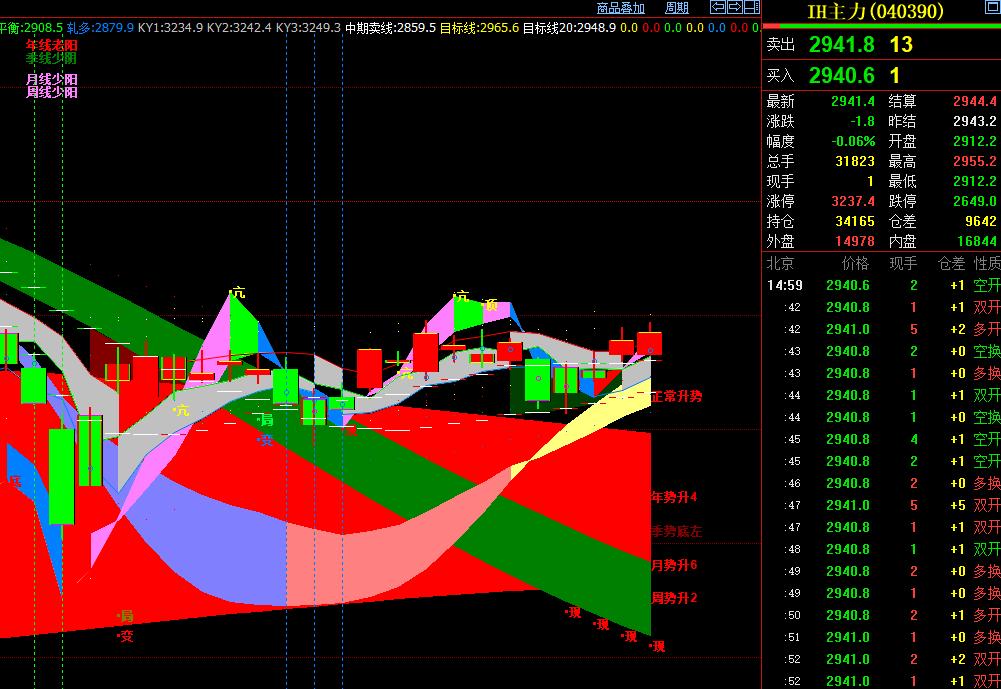The height and width of the screenshot is (689, 1001).
Task: Click the yellow 顶 marker on chart
Action: coord(491,304)
